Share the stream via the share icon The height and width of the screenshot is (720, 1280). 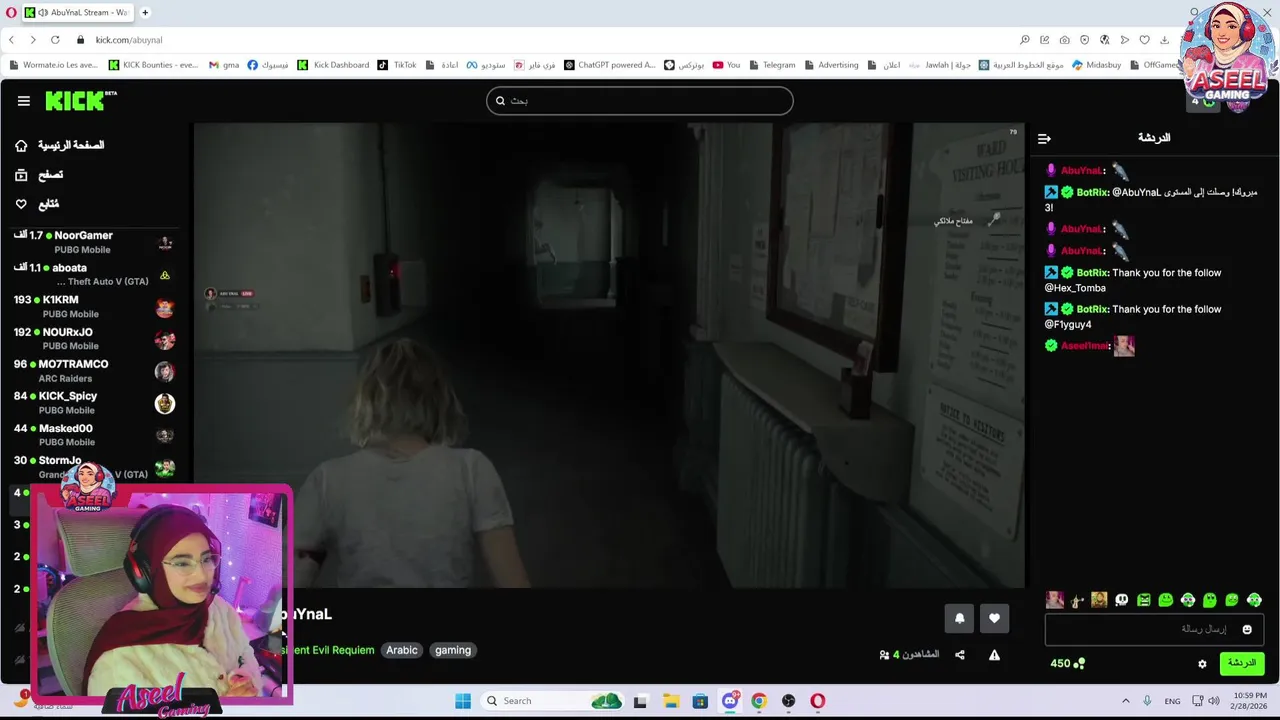(960, 655)
